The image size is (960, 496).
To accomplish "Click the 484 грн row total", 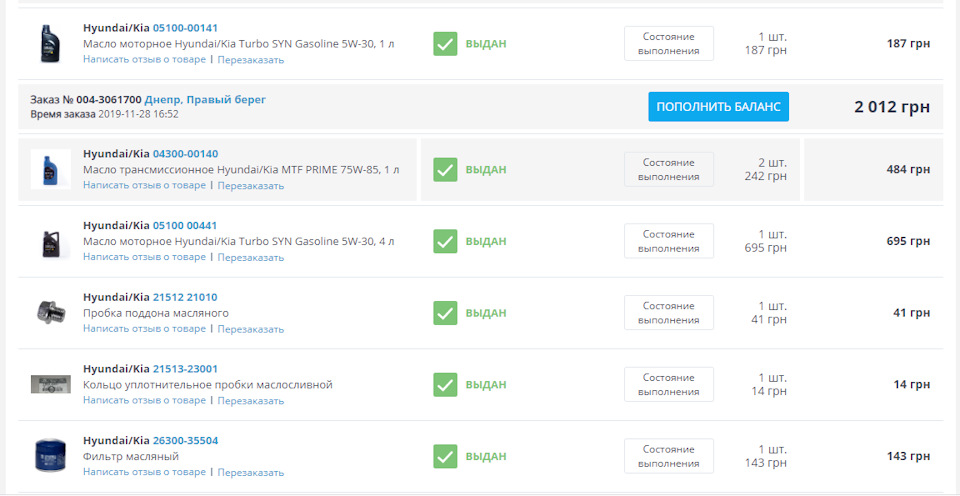I will (x=909, y=170).
